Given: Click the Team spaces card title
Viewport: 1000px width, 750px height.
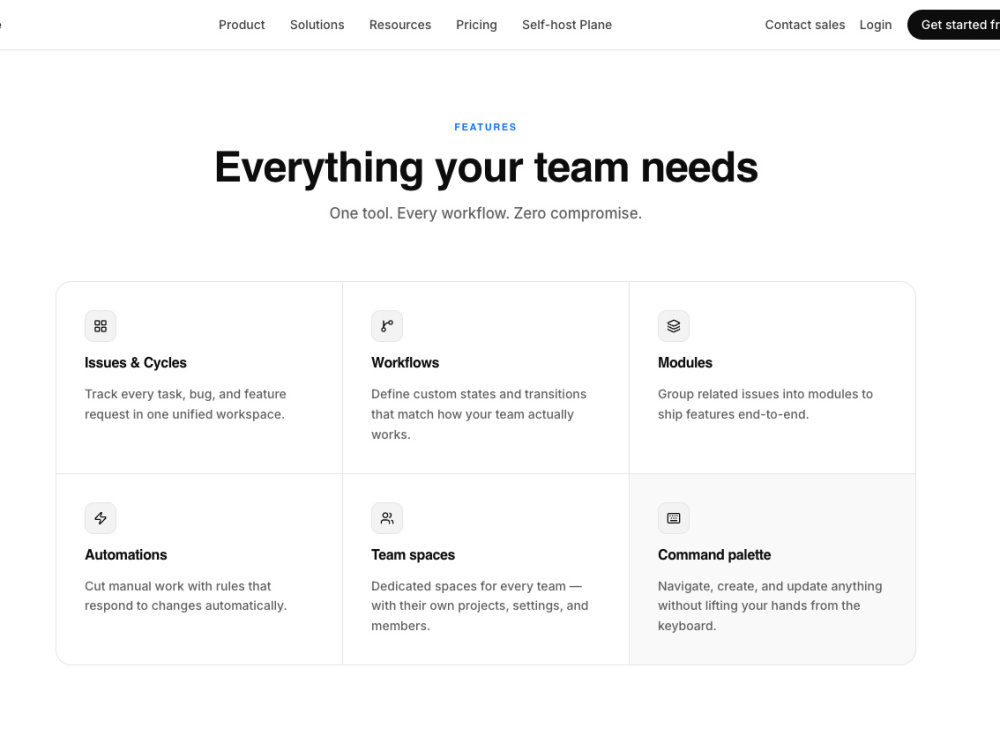Looking at the screenshot, I should pyautogui.click(x=413, y=555).
